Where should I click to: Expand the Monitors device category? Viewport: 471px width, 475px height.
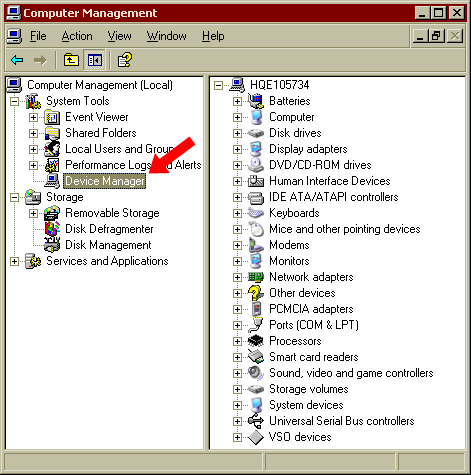(237, 261)
